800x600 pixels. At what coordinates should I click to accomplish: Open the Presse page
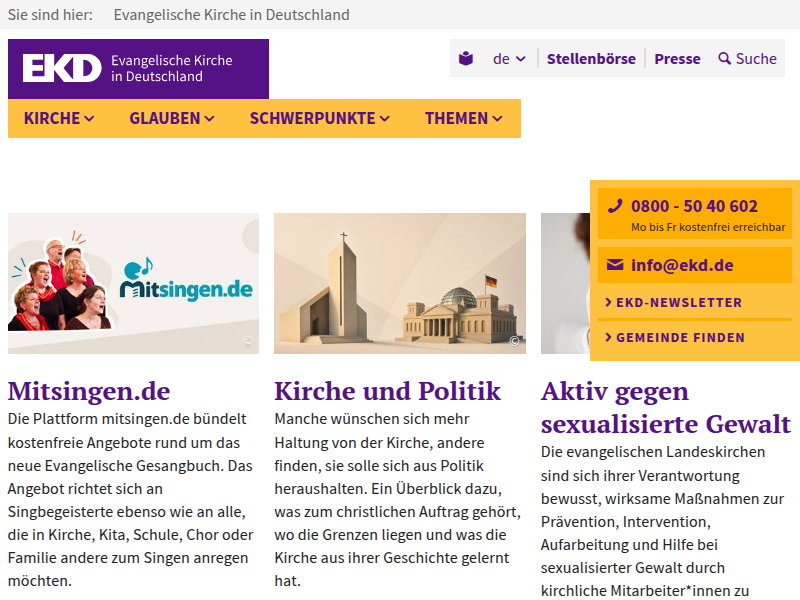pos(677,59)
